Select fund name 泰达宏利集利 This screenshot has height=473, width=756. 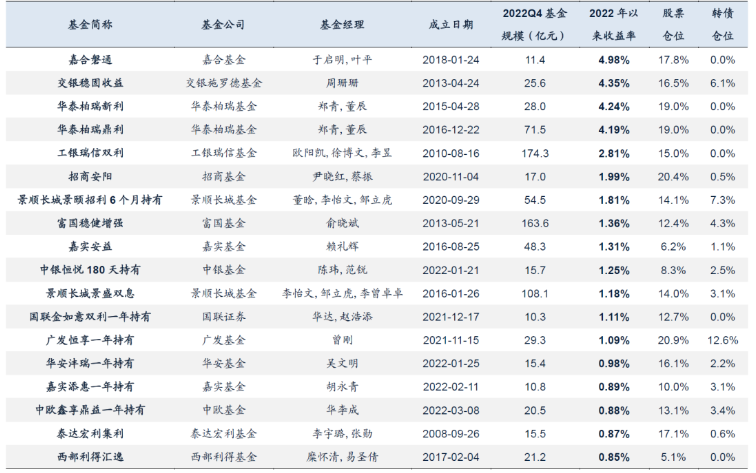90,433
